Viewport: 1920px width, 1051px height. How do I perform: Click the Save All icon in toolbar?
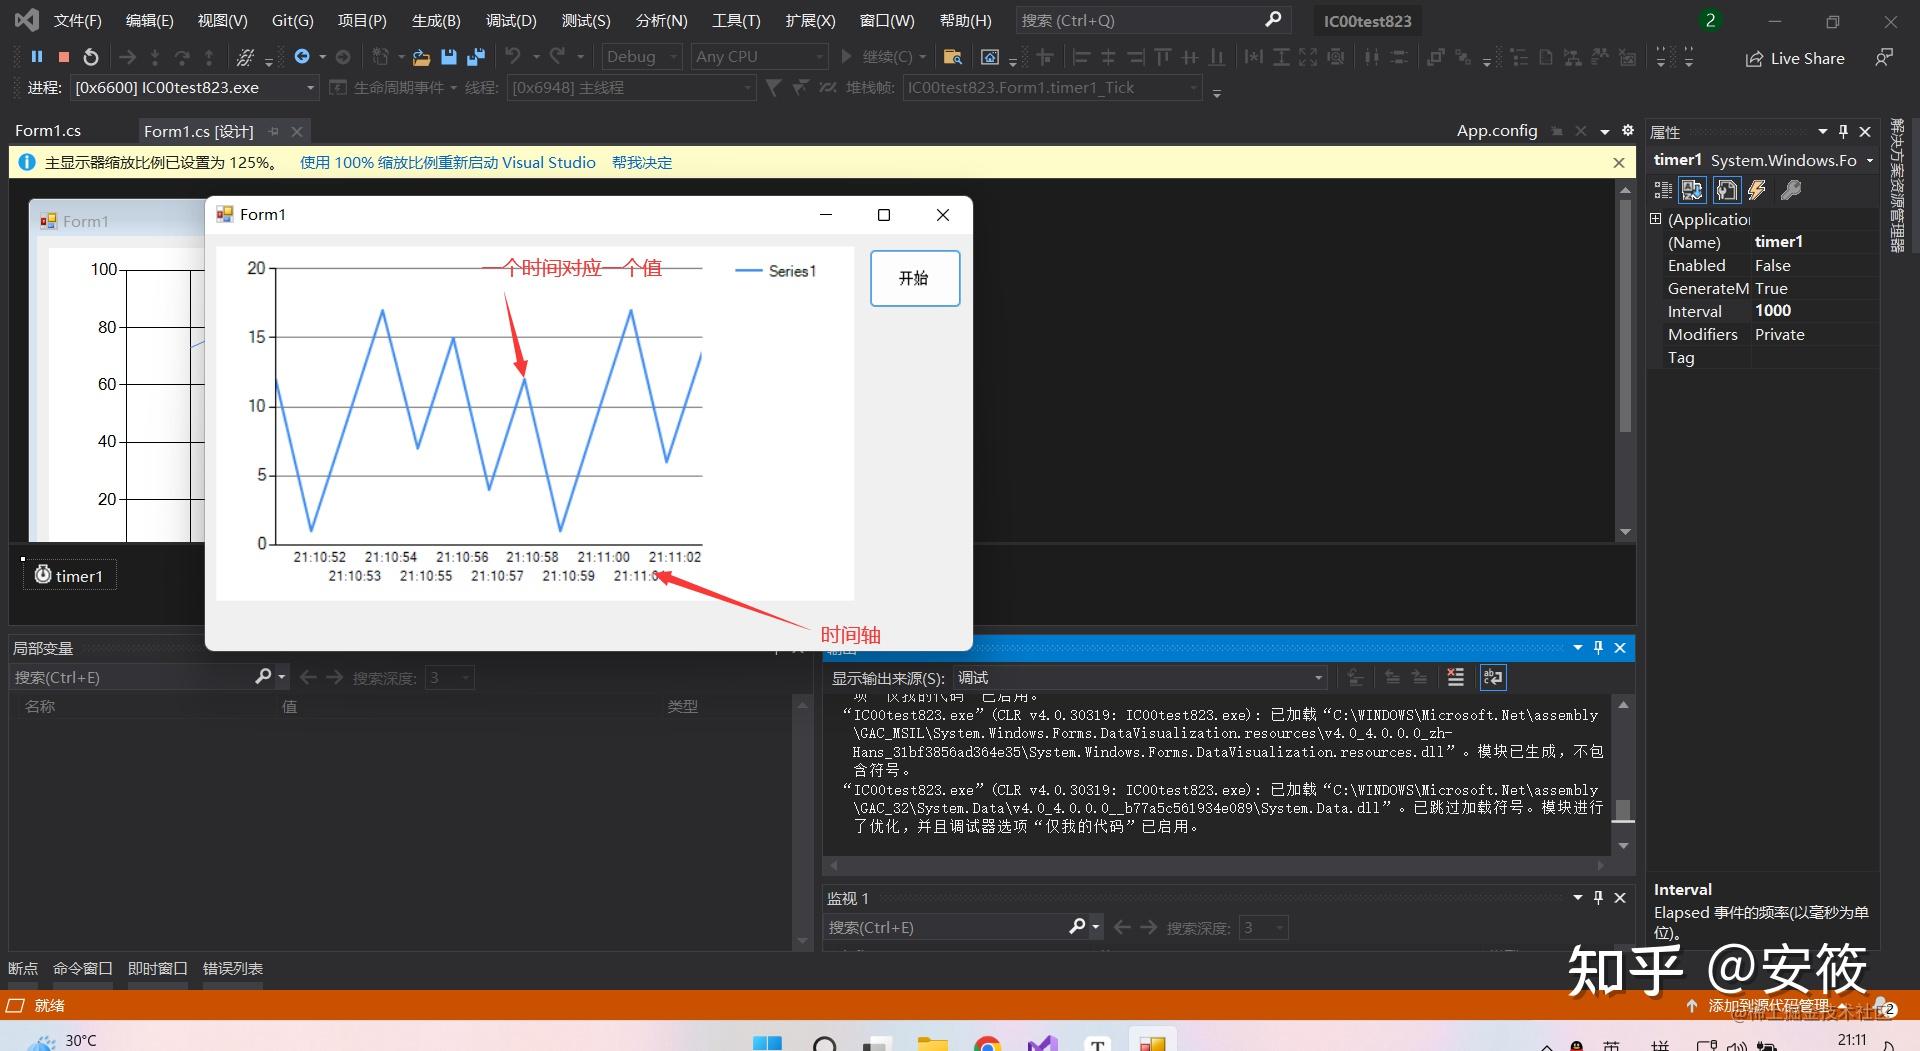coord(477,57)
